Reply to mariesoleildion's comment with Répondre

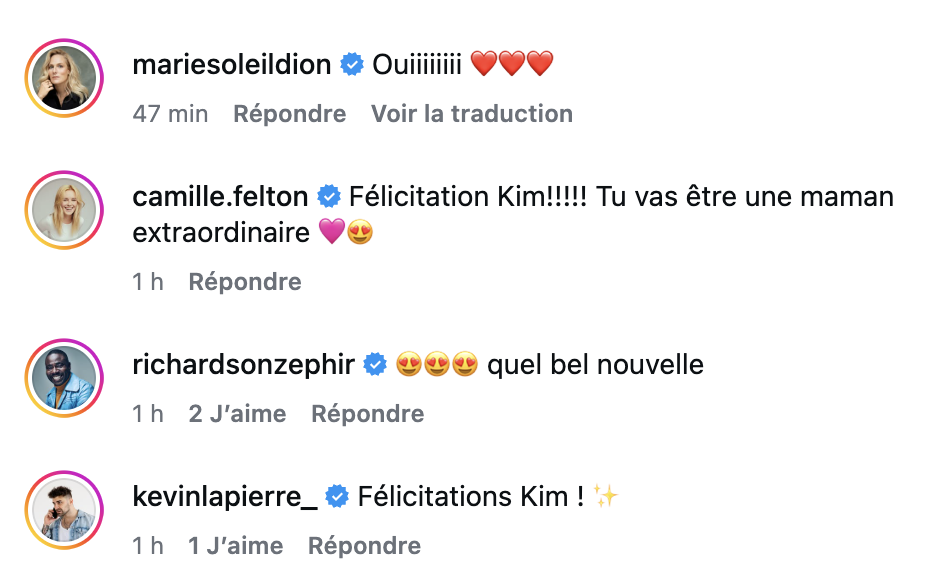(290, 114)
